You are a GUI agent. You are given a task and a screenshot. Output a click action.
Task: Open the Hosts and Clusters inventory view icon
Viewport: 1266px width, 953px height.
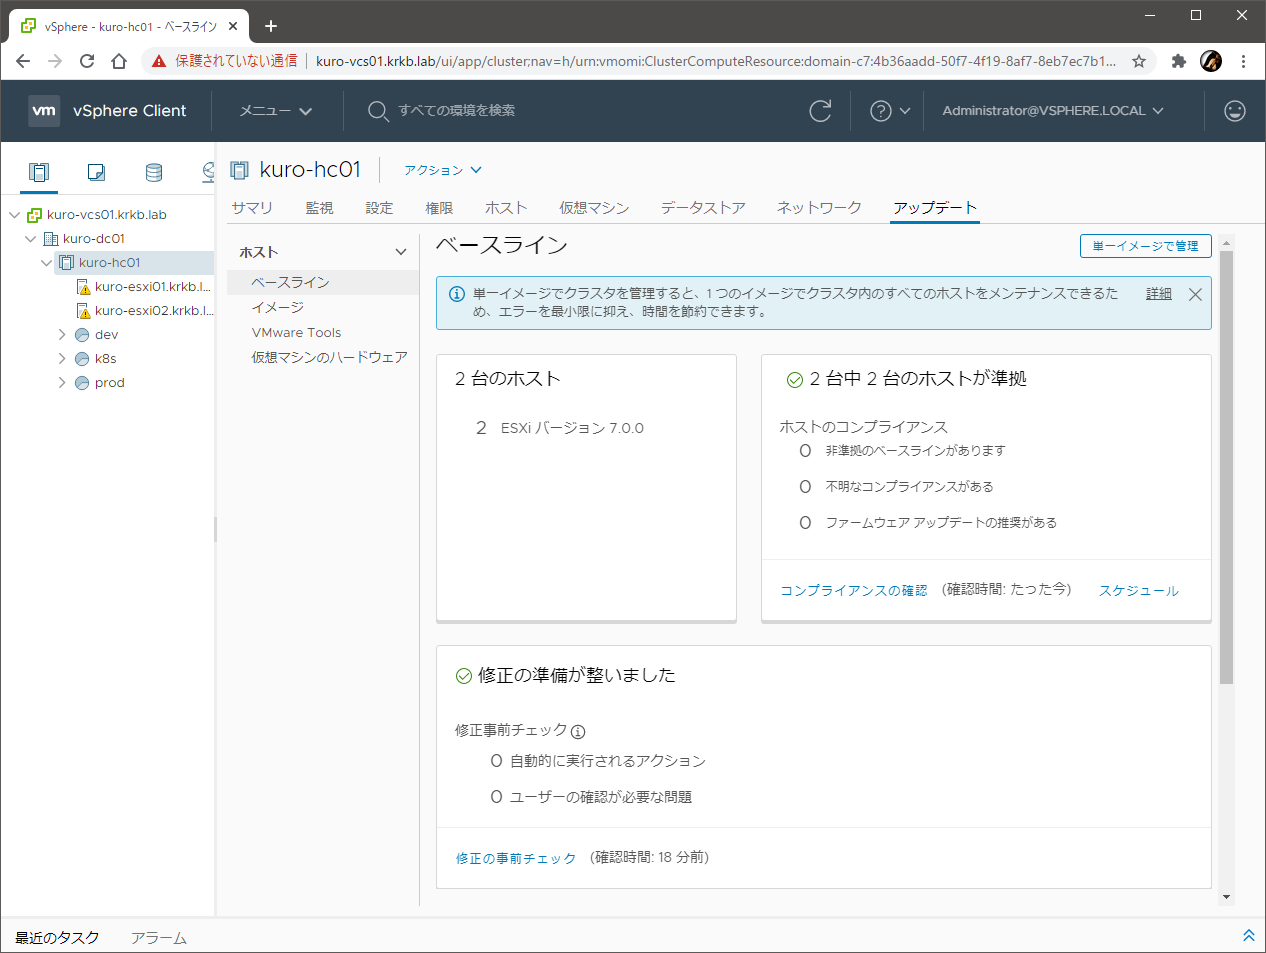tap(39, 172)
